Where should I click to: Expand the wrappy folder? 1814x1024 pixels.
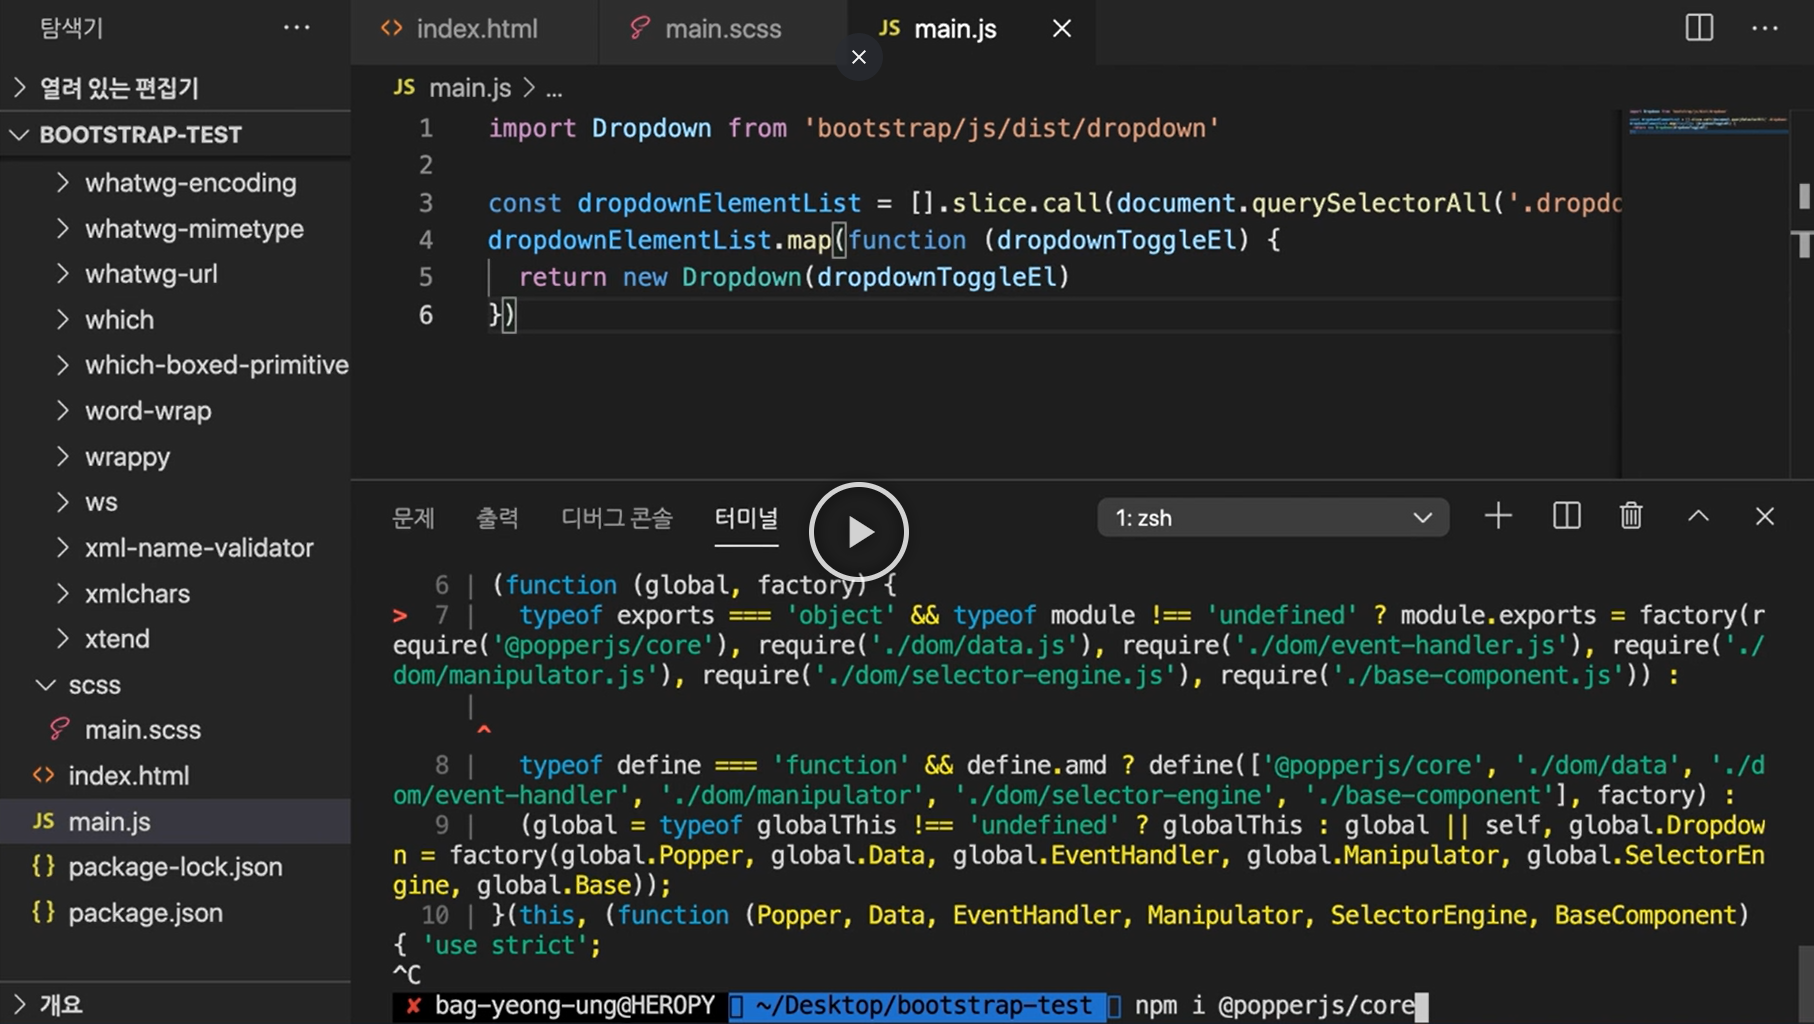tap(175, 457)
